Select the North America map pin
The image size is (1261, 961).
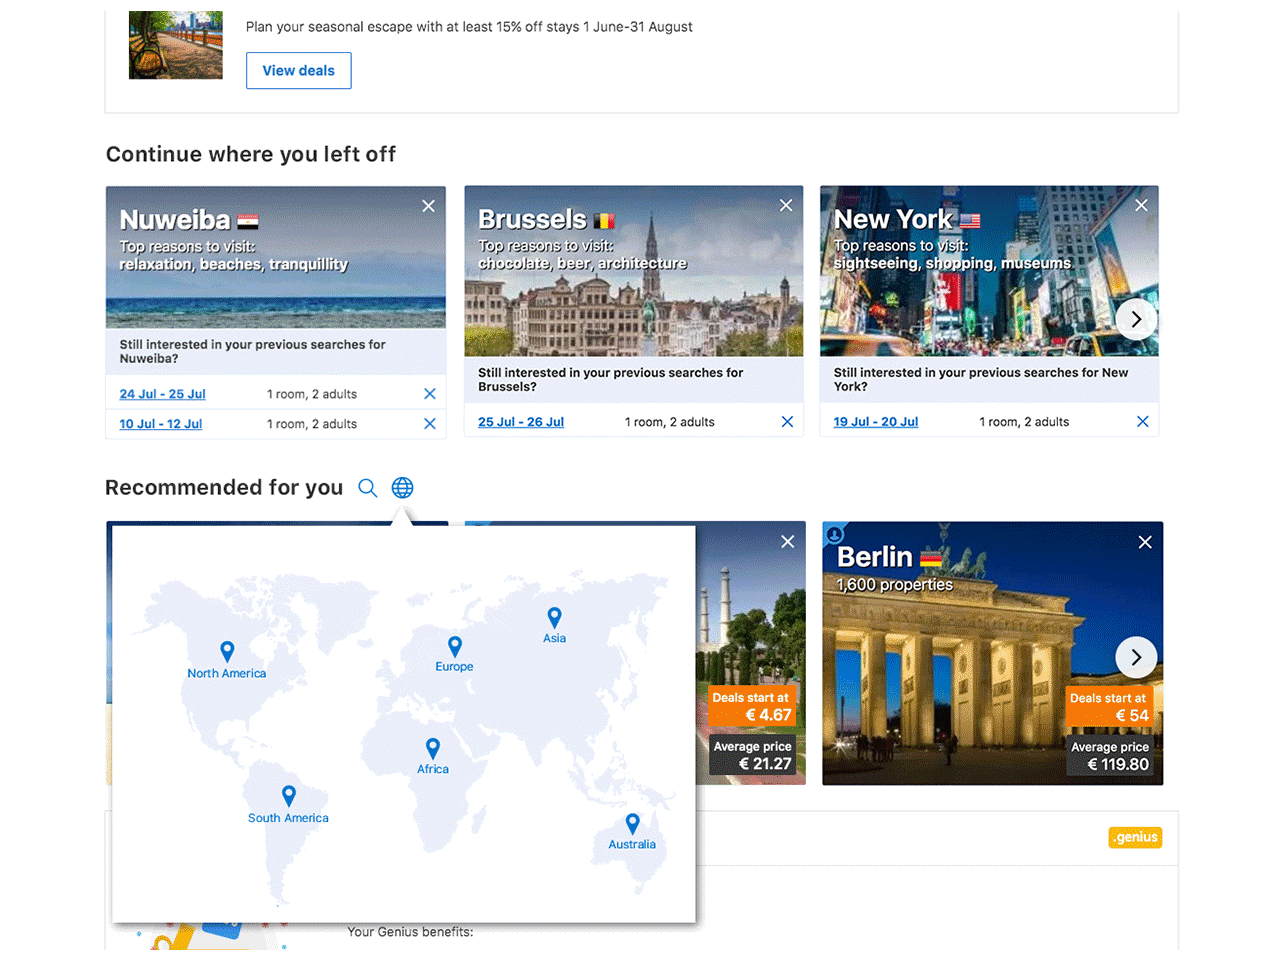[227, 651]
